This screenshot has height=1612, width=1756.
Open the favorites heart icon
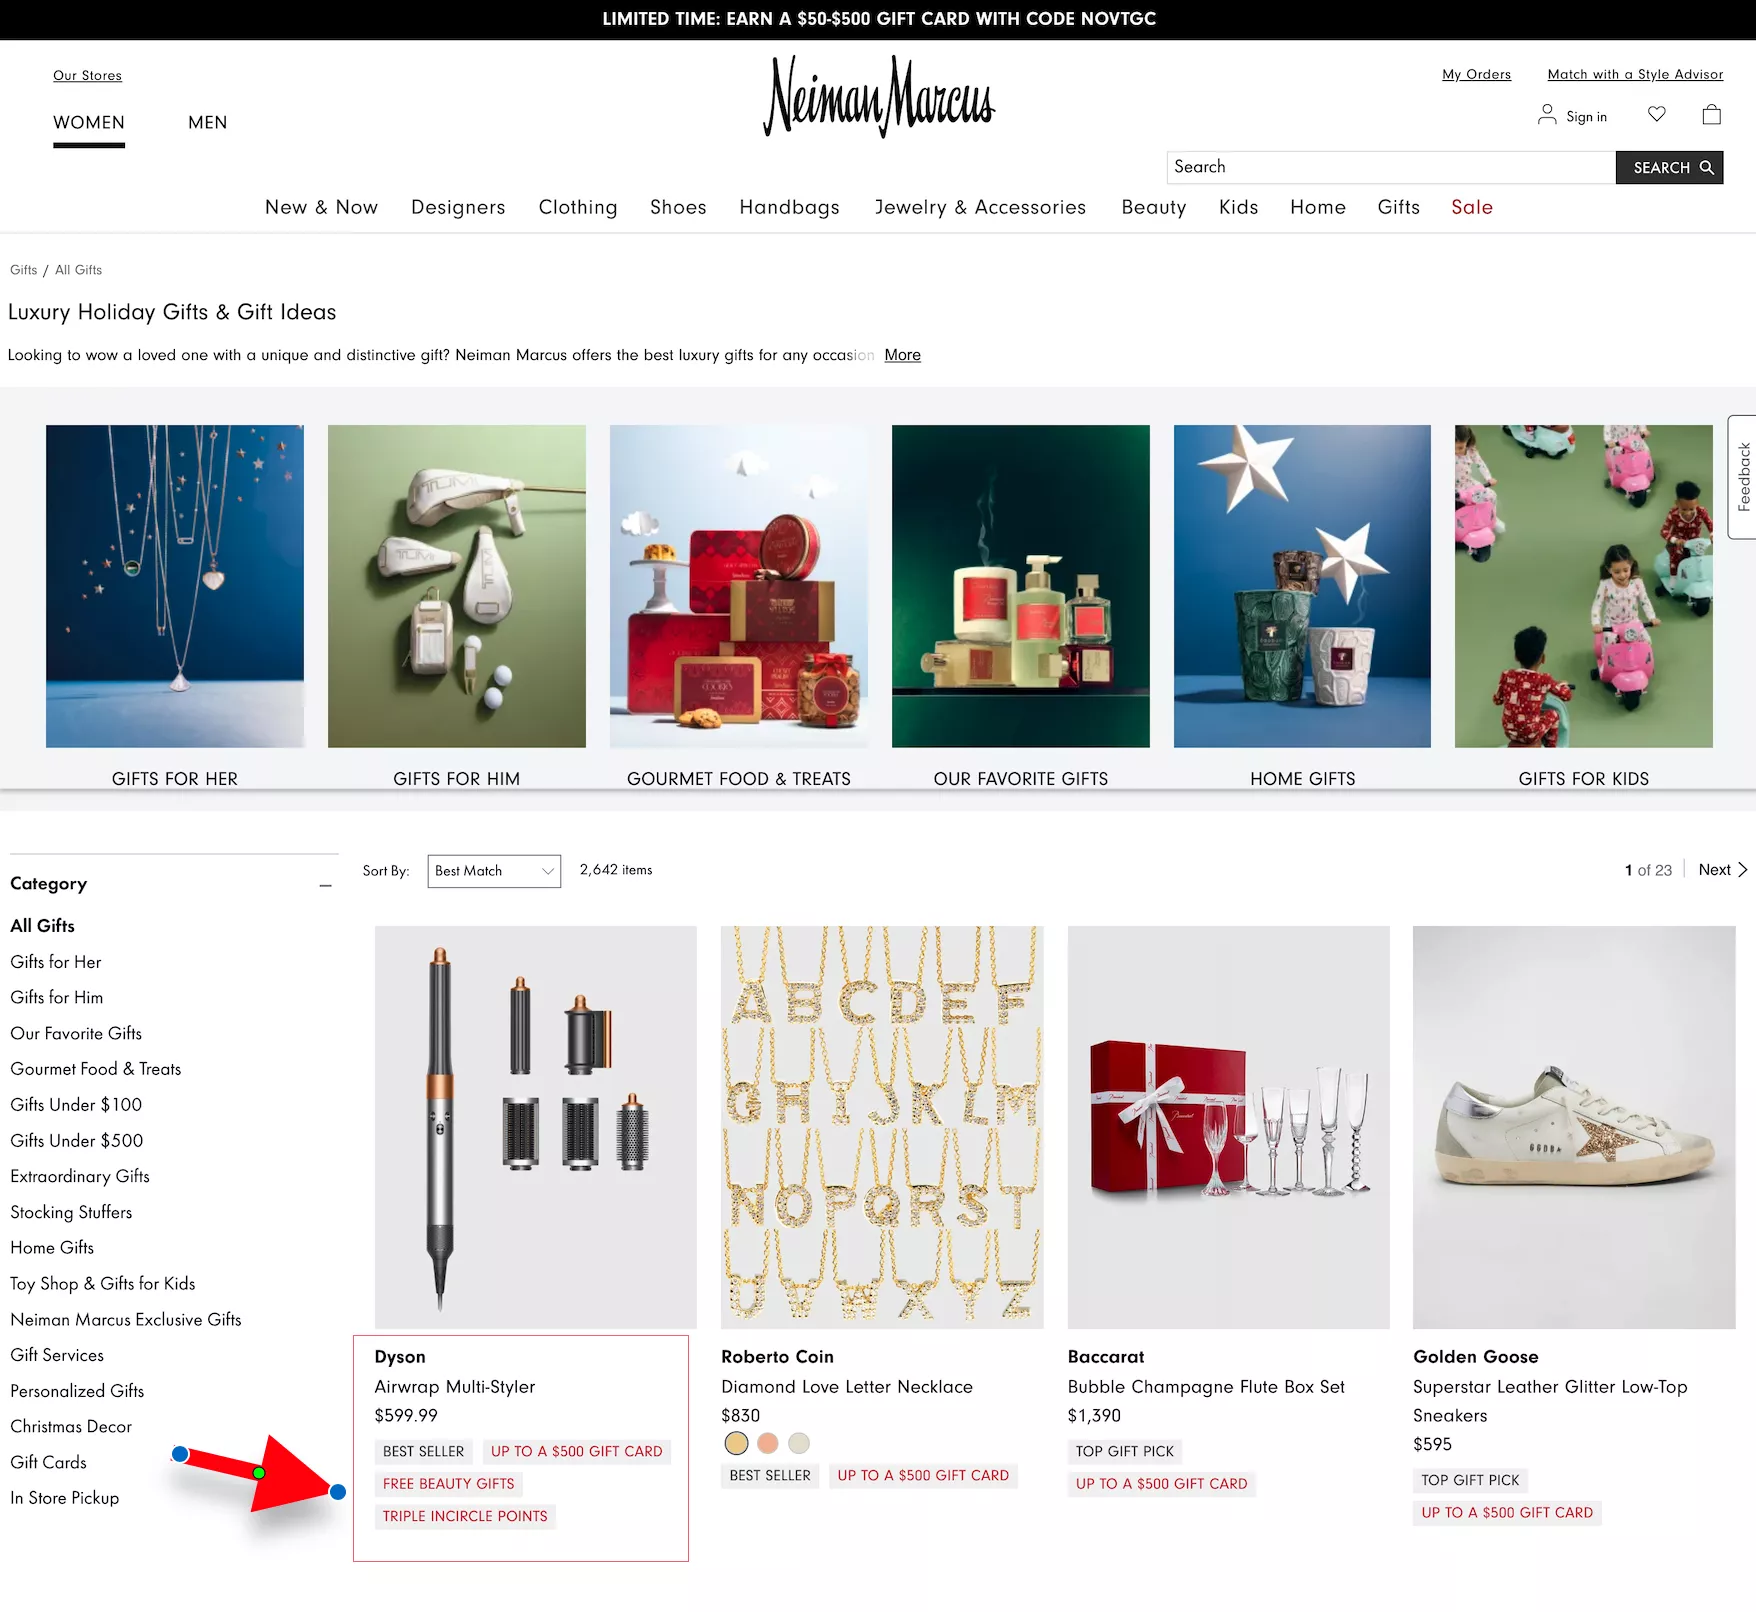click(1657, 115)
